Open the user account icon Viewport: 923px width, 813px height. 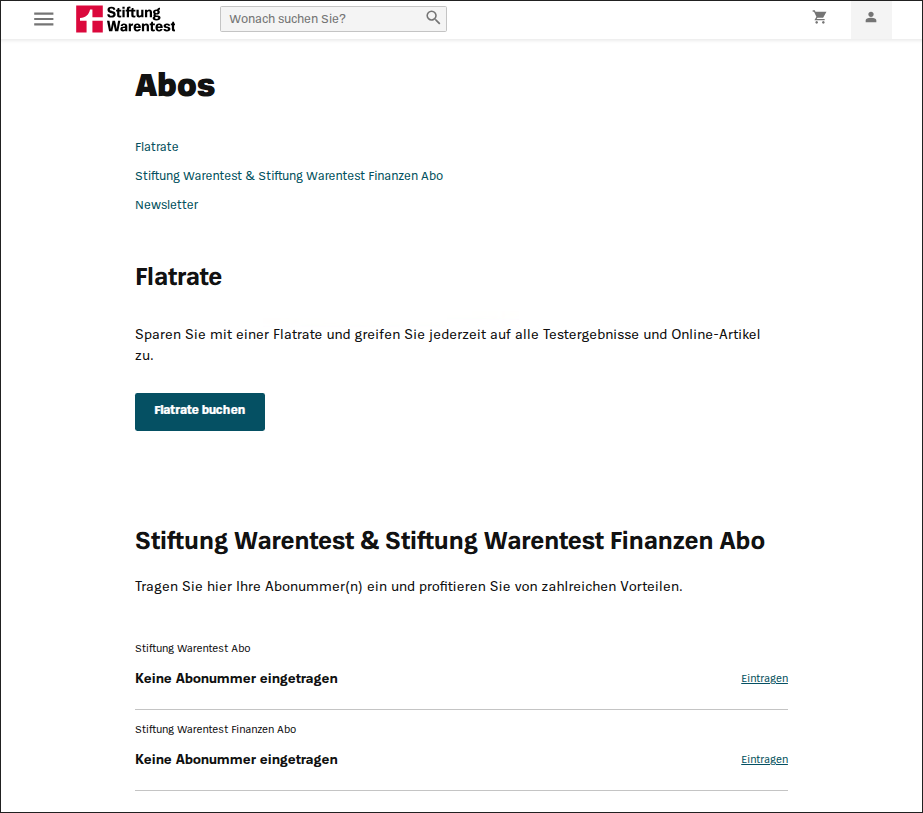[871, 18]
